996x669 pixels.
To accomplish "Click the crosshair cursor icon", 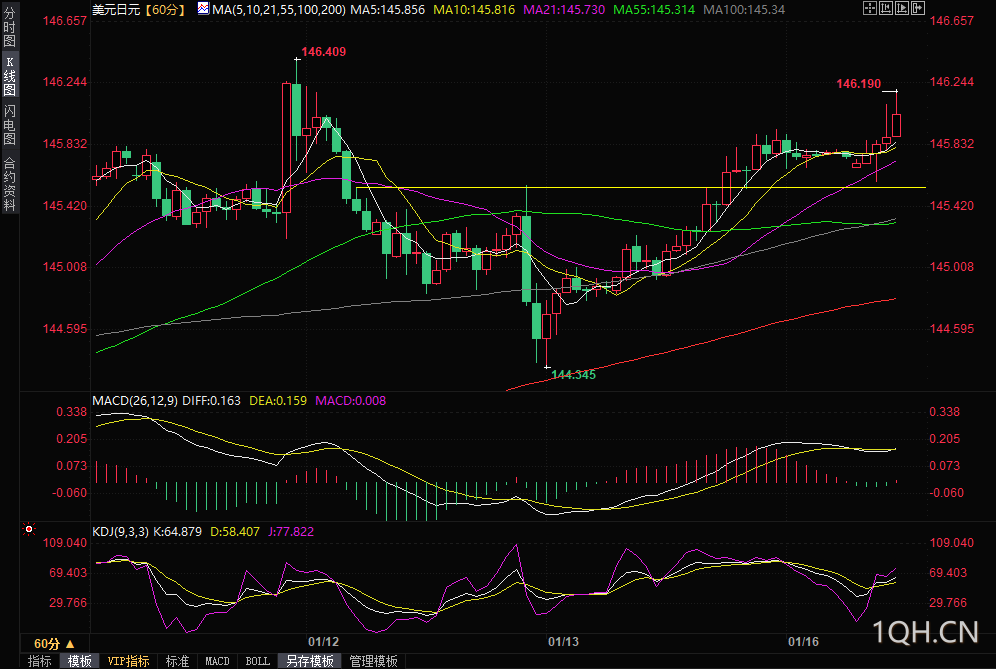I will pos(870,8).
